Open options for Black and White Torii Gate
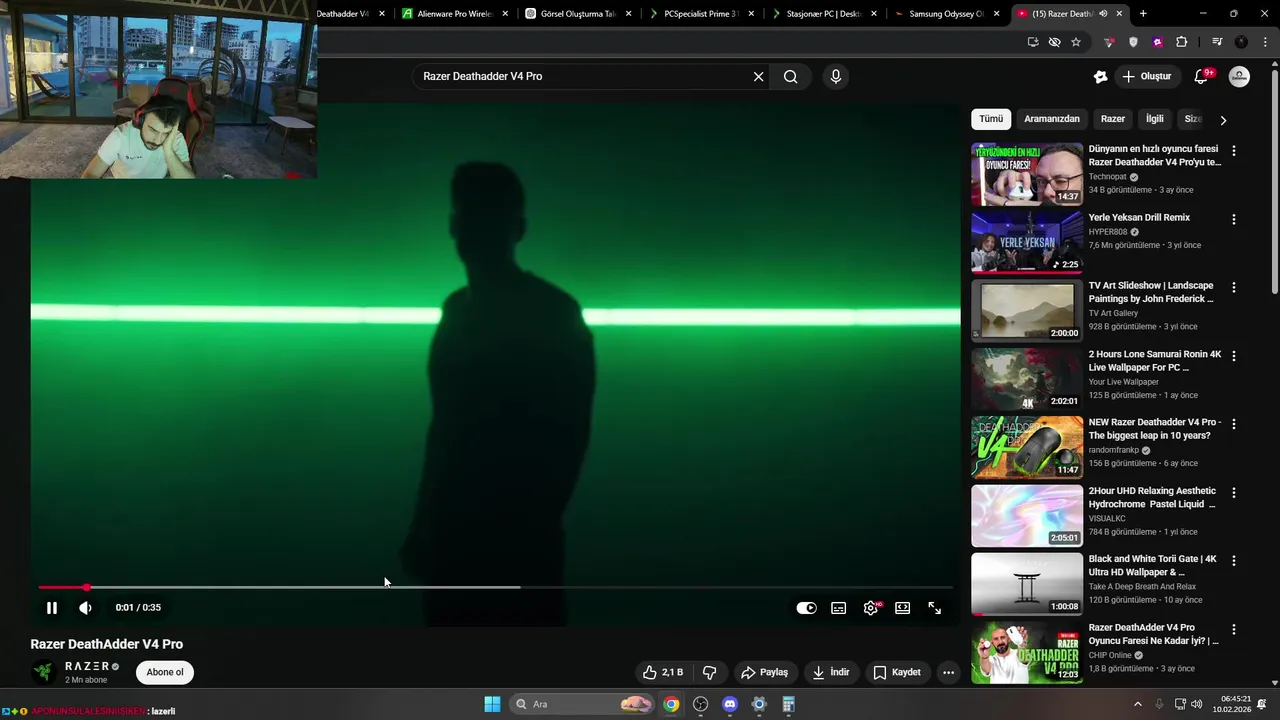The height and width of the screenshot is (720, 1280). coord(1233,561)
